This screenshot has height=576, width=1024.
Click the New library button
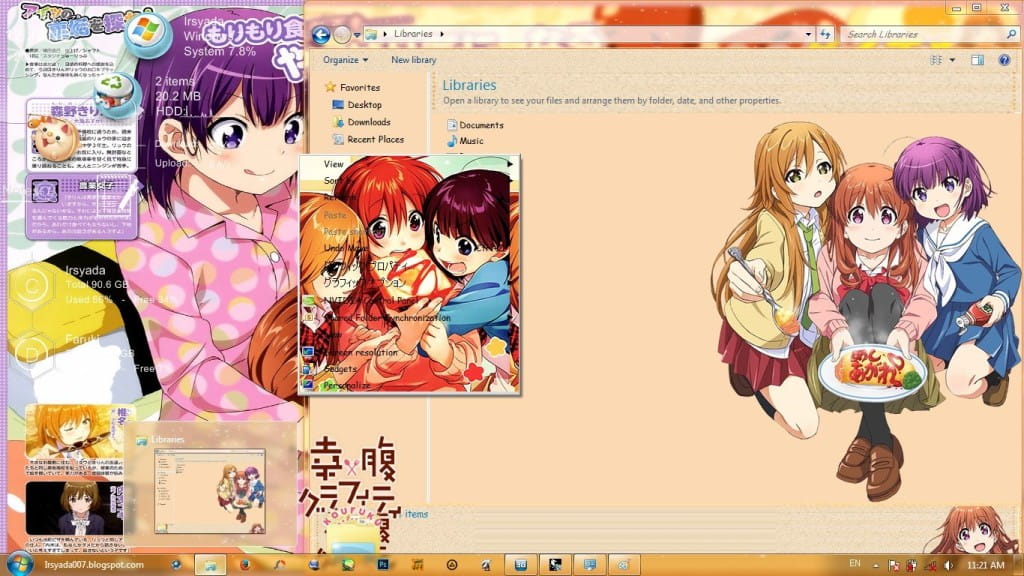413,60
